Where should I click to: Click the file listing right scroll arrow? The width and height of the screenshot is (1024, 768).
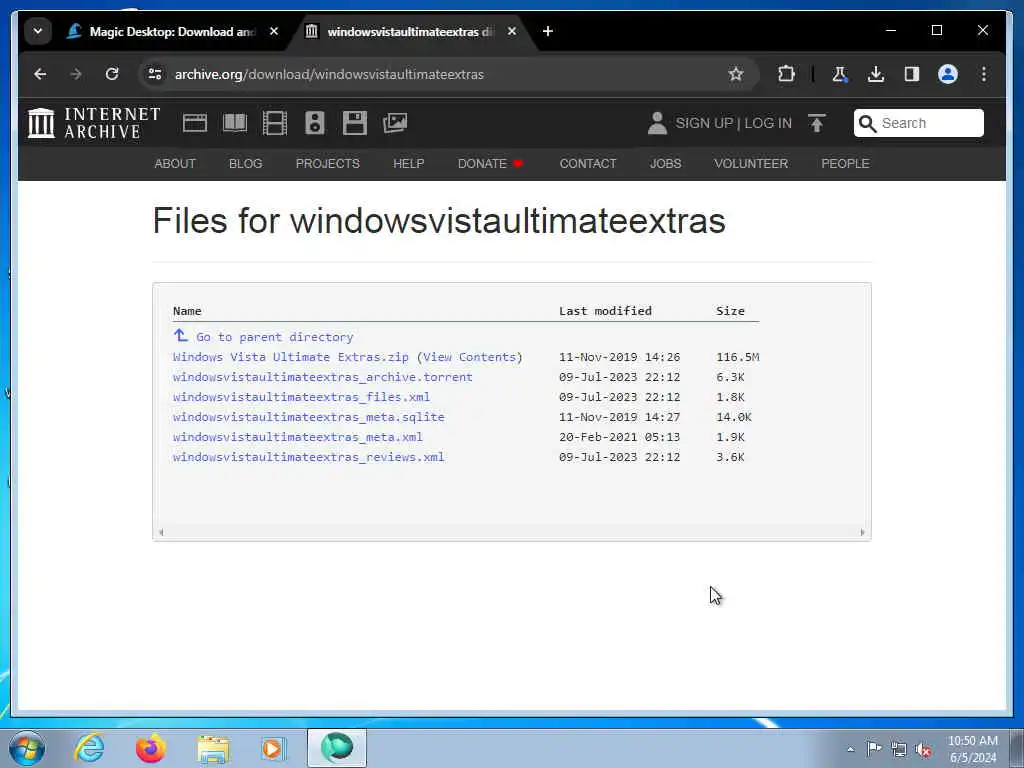(x=863, y=532)
